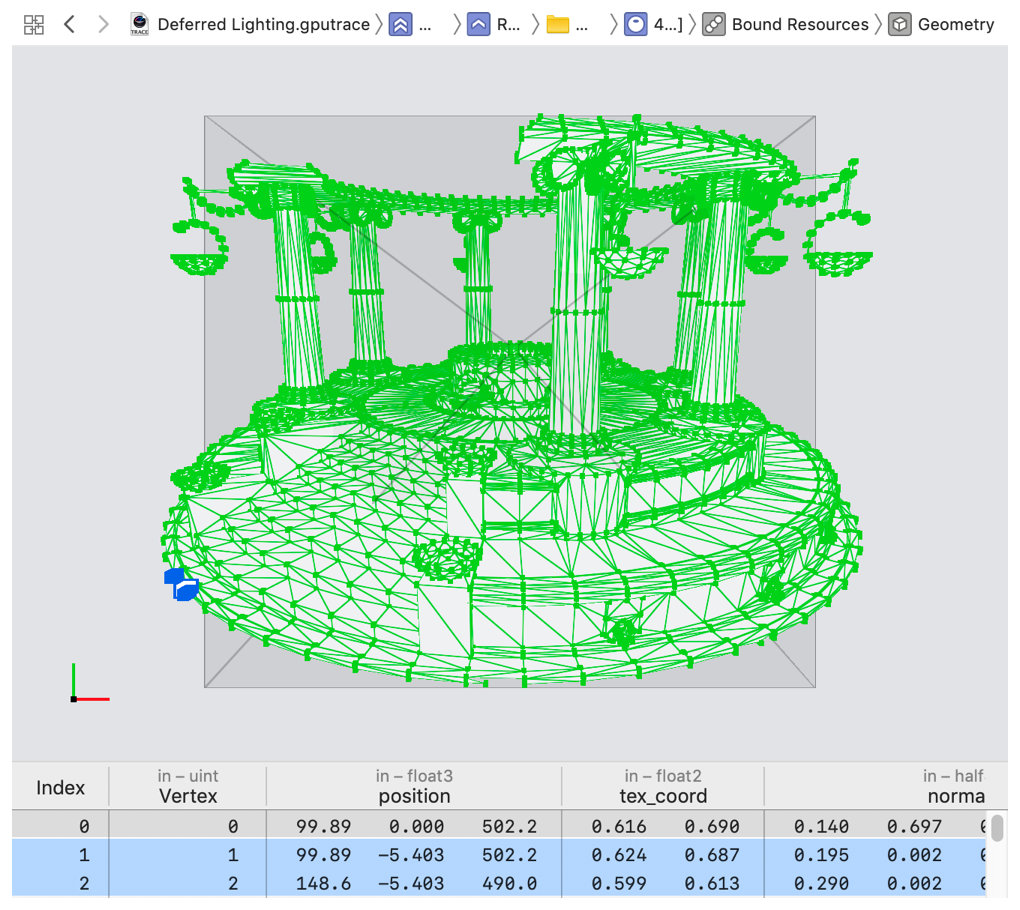Click tex_coord value 0.616
Image resolution: width=1020 pixels, height=910 pixels.
tap(619, 826)
